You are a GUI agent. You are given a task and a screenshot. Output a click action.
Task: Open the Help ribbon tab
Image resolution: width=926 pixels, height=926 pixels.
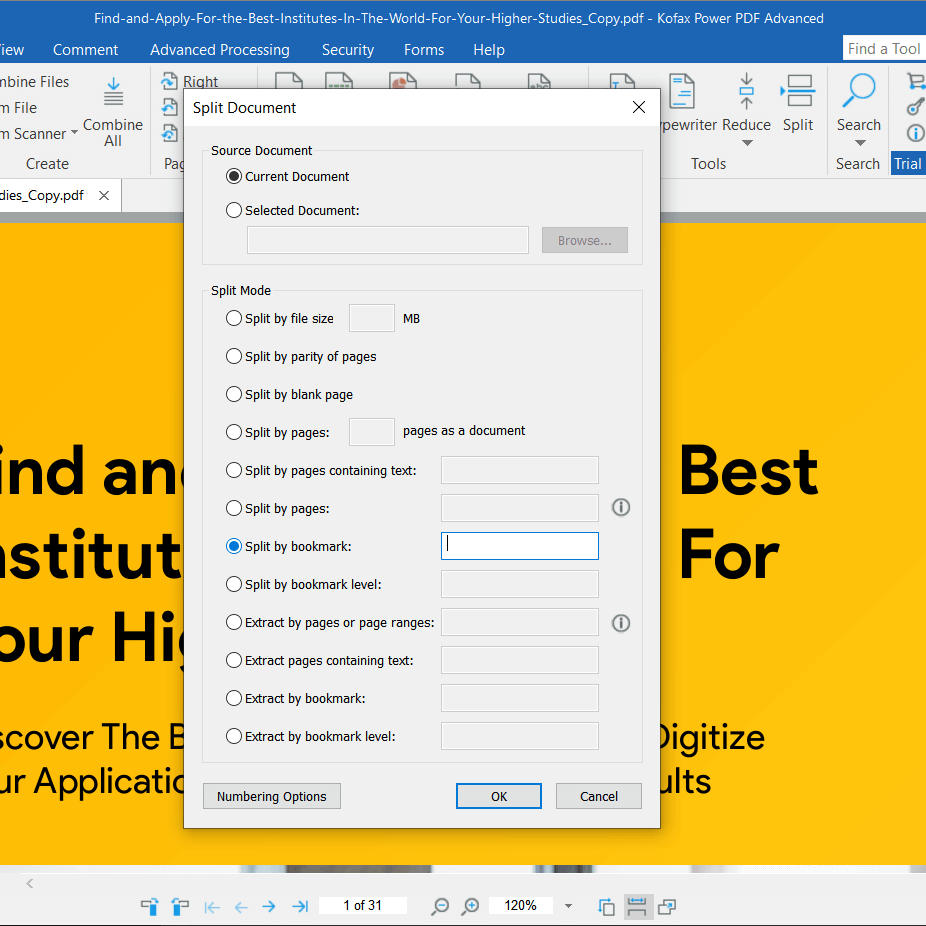pyautogui.click(x=489, y=50)
